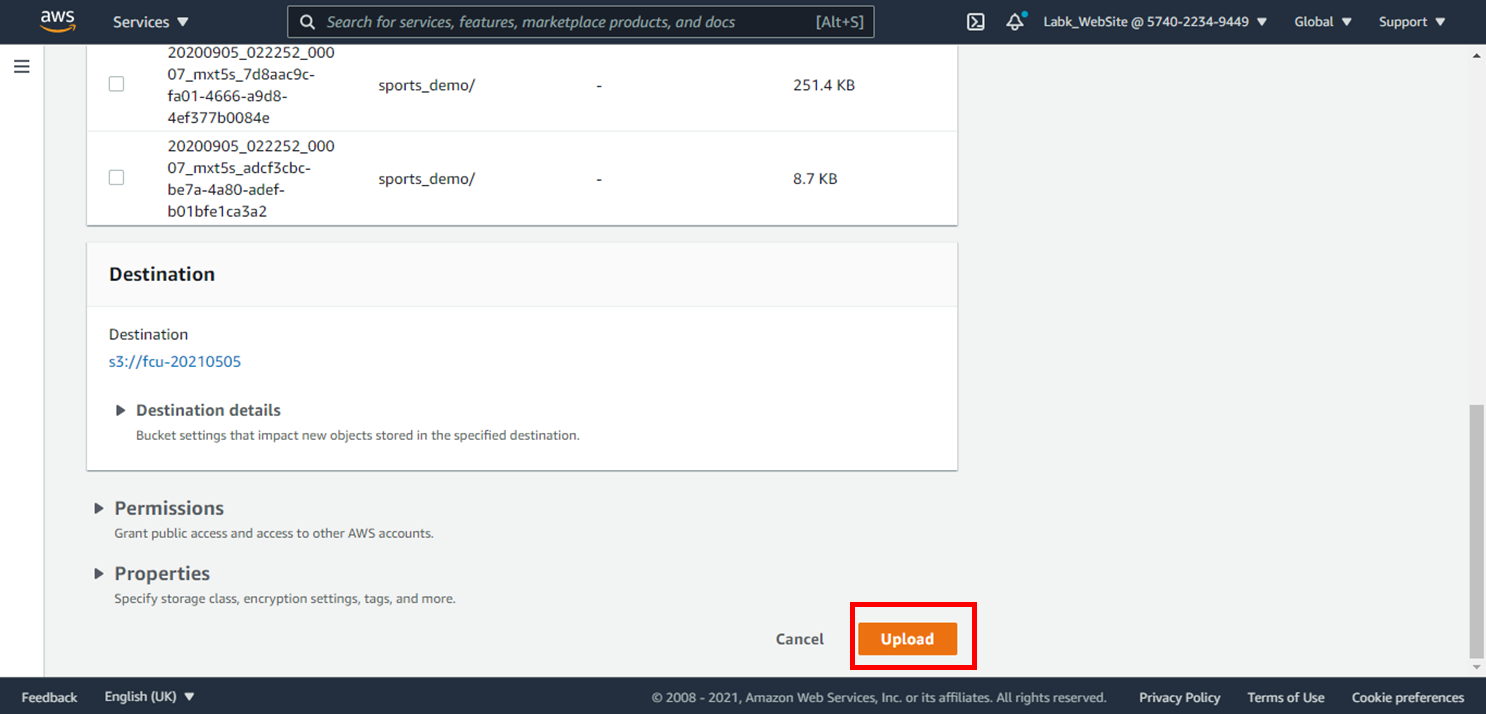The image size is (1486, 714).
Task: Expand the Permissions section
Action: 159,508
